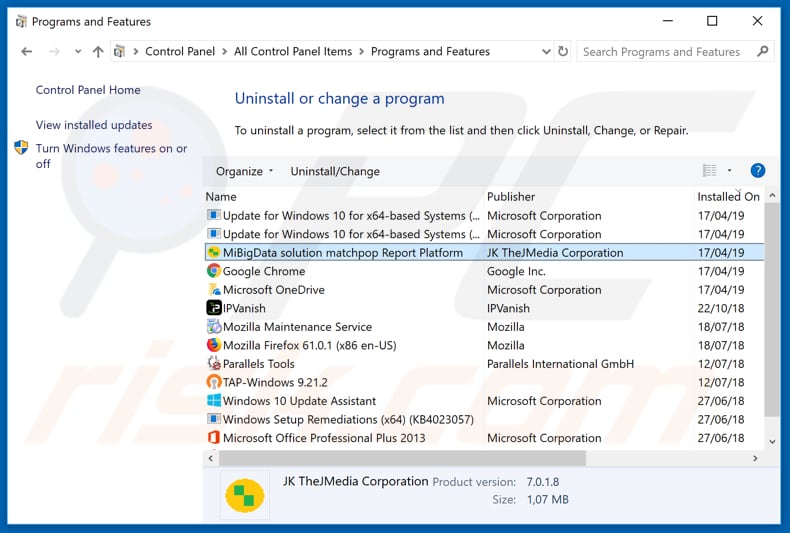Click Programs and Features breadcrumb segment
This screenshot has width=790, height=533.
click(430, 51)
